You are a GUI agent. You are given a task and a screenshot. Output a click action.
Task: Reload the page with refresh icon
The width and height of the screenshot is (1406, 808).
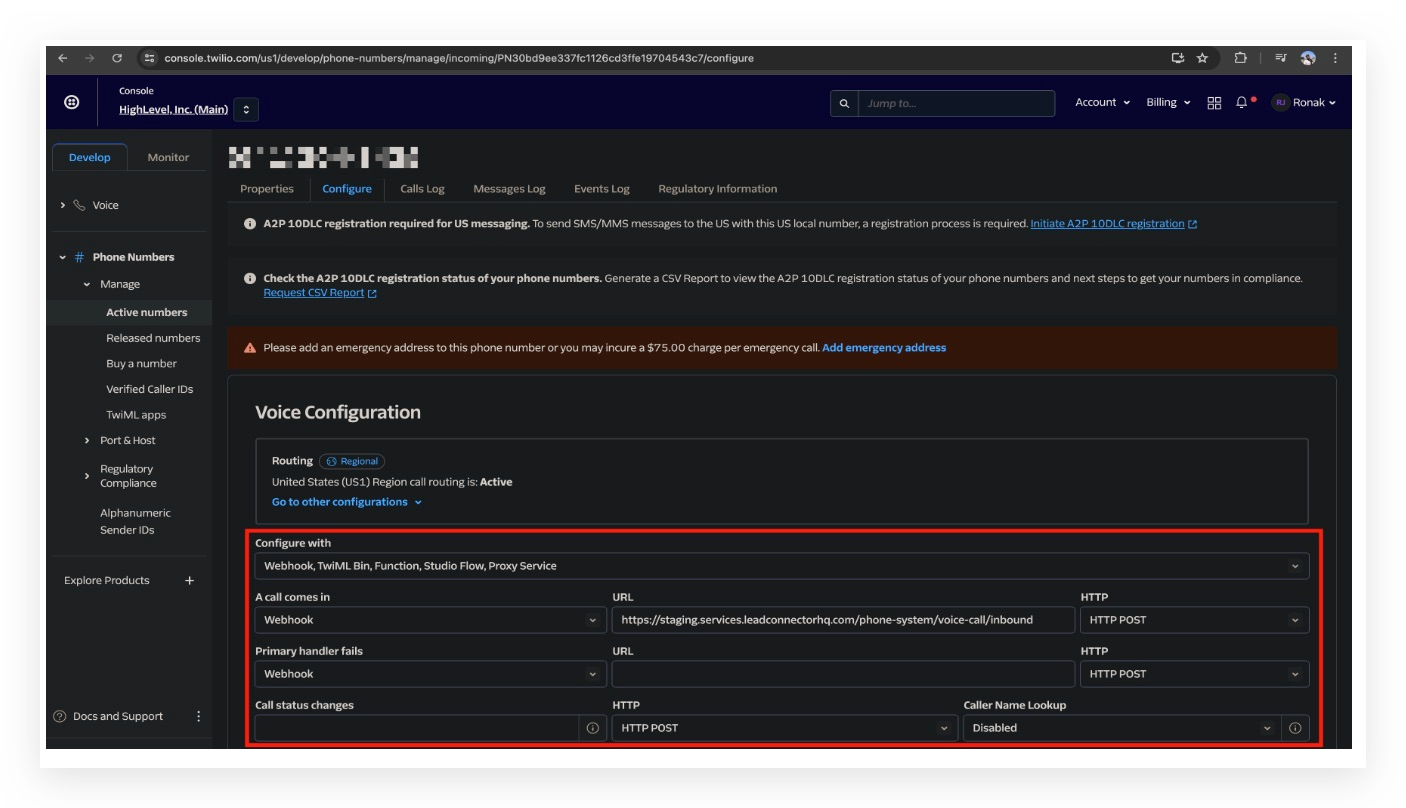point(117,58)
